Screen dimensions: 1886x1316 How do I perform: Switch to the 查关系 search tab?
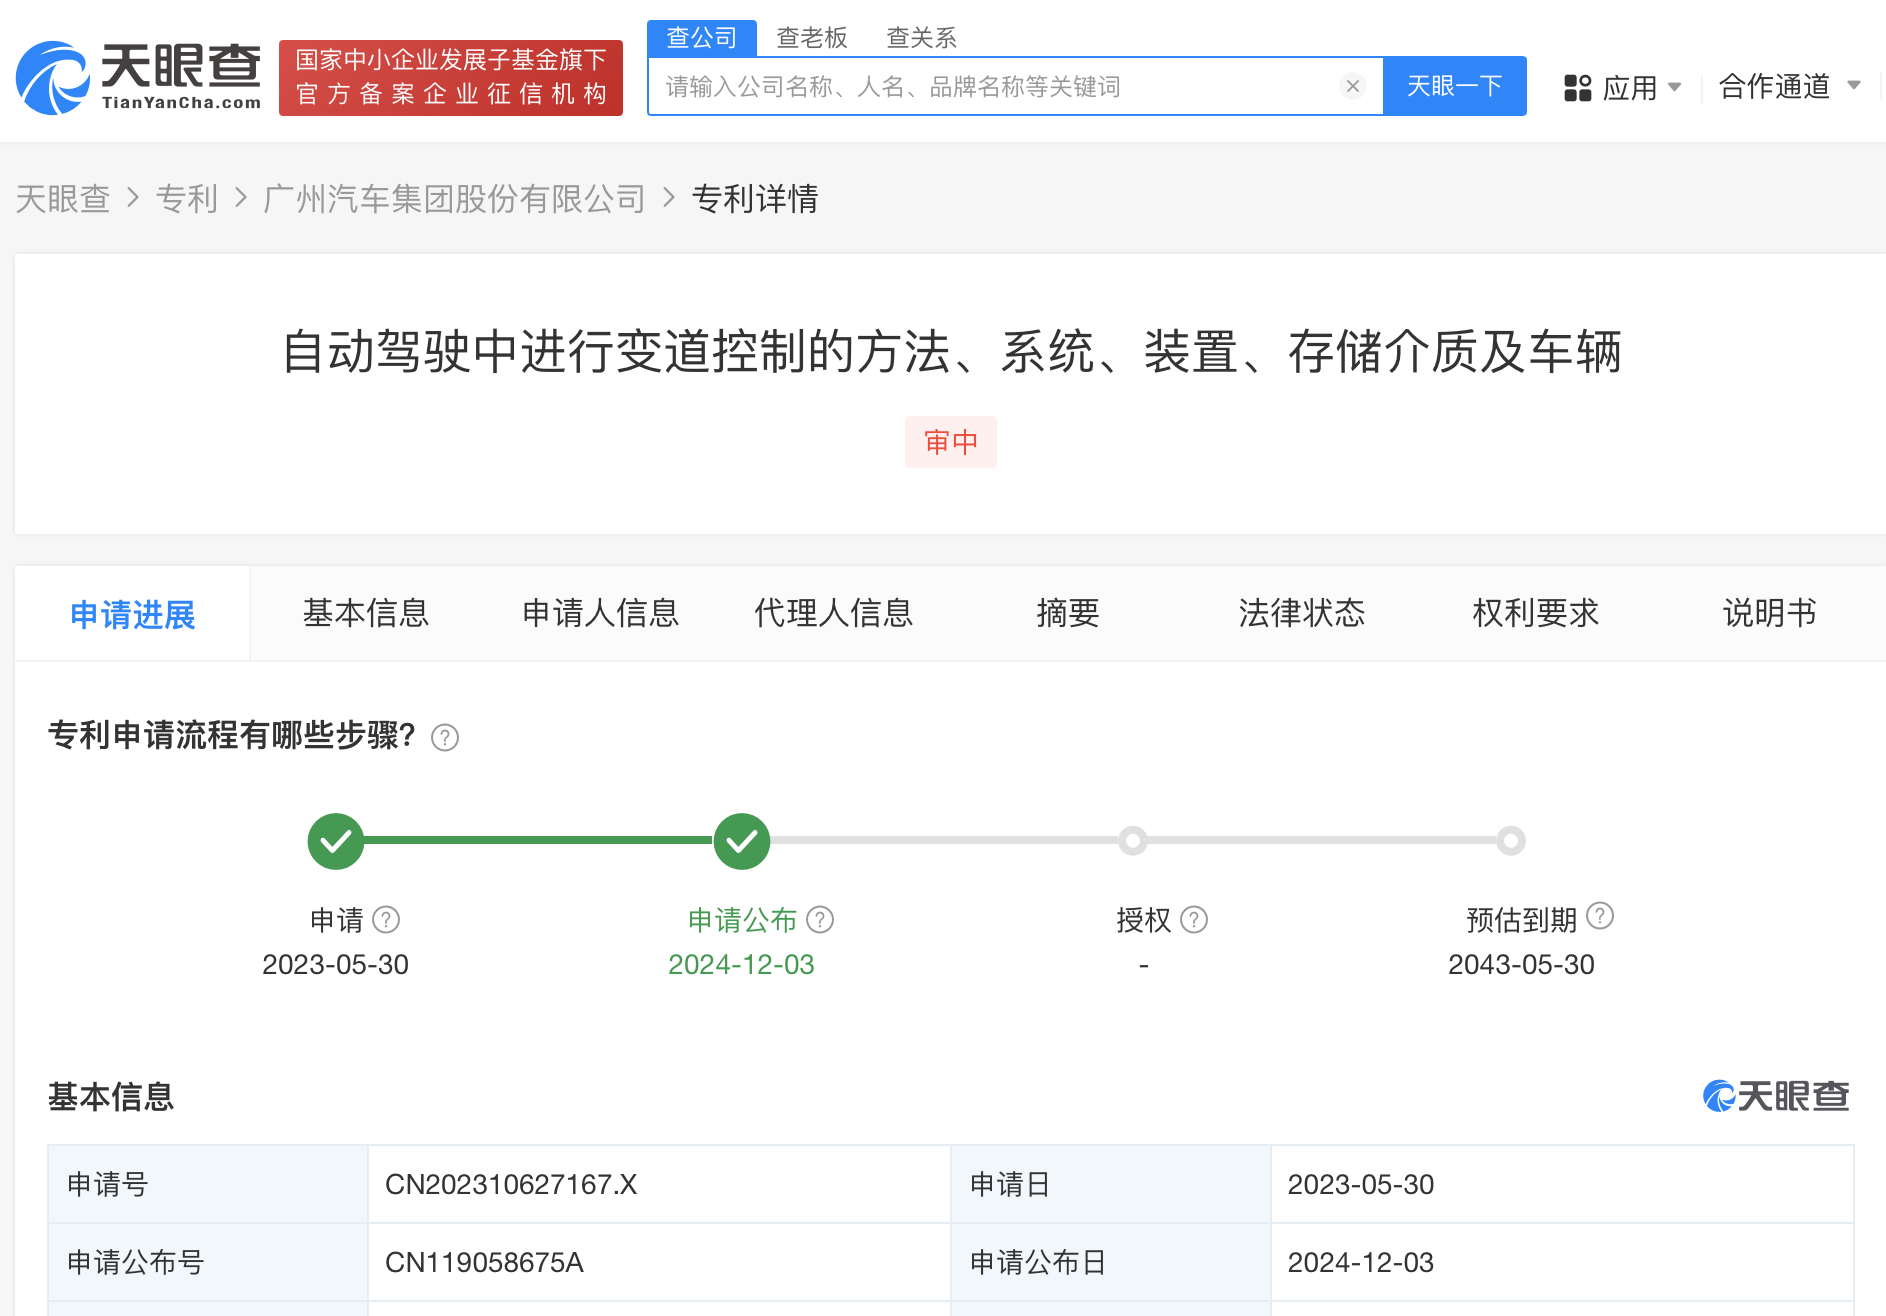pyautogui.click(x=921, y=37)
